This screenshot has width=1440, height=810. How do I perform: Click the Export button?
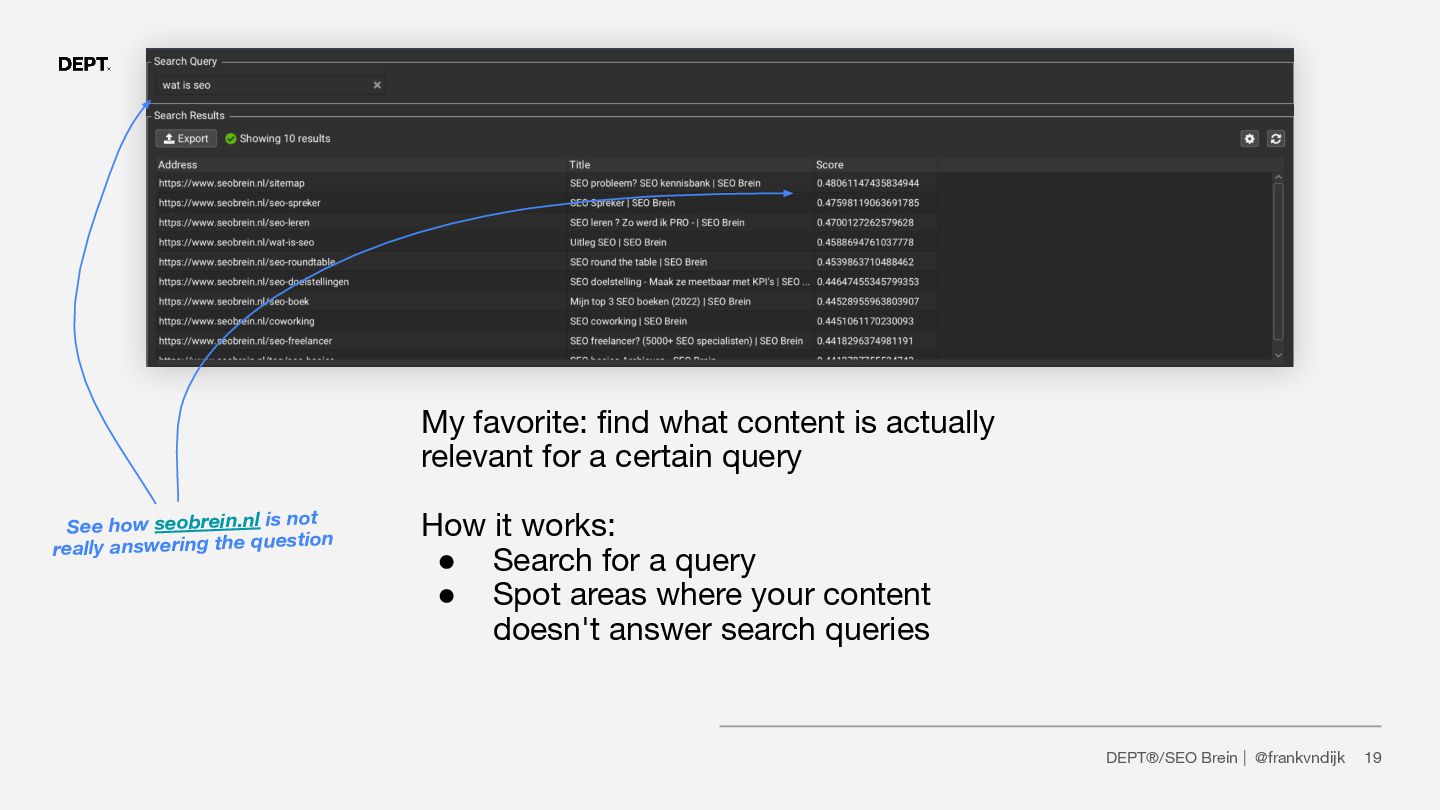pyautogui.click(x=186, y=139)
